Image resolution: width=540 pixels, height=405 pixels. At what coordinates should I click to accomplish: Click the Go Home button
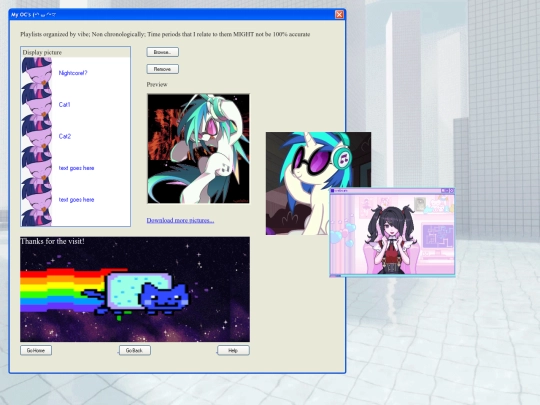[x=36, y=350]
